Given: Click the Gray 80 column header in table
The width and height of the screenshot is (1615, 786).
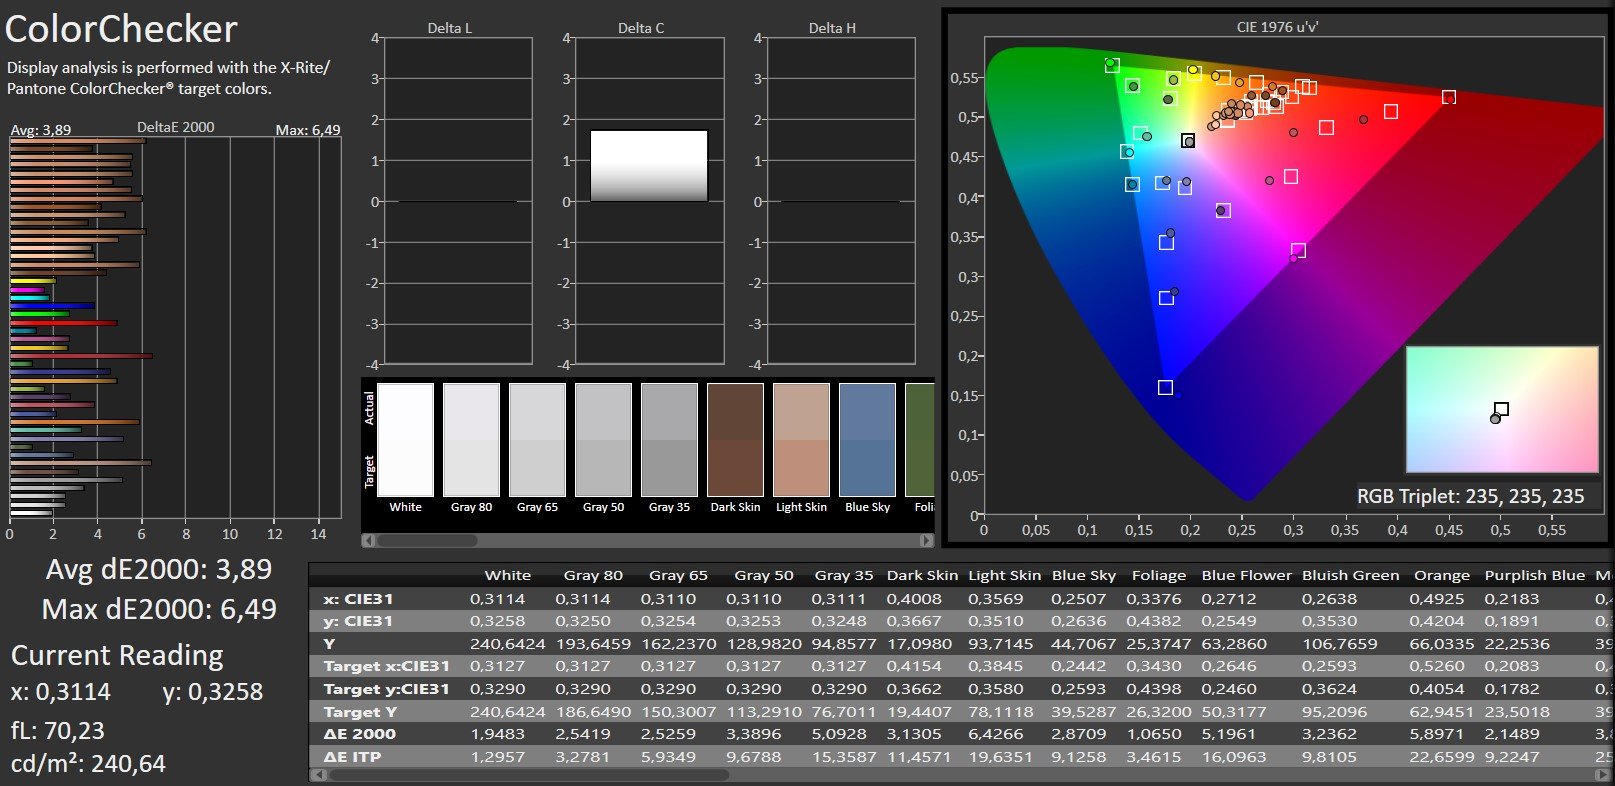Looking at the screenshot, I should coord(593,575).
